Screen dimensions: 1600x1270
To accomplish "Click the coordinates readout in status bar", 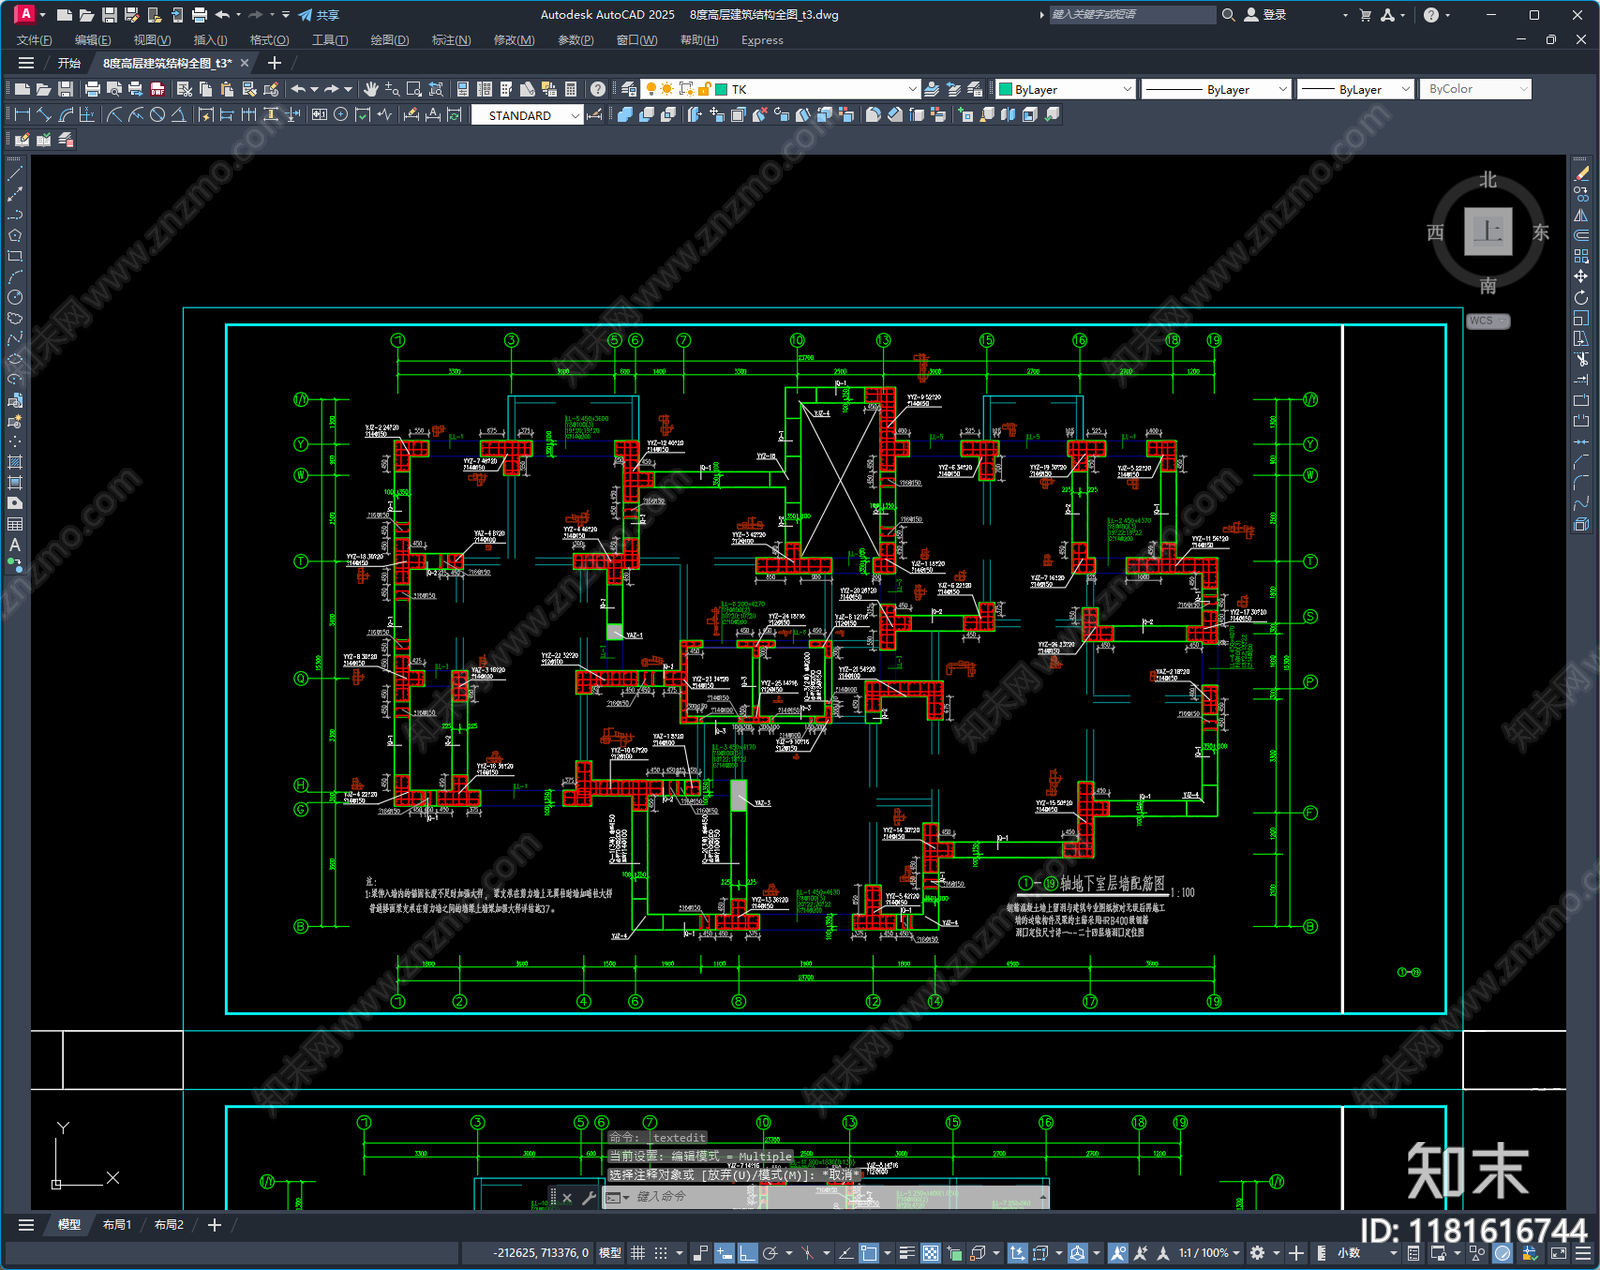I will [x=541, y=1253].
